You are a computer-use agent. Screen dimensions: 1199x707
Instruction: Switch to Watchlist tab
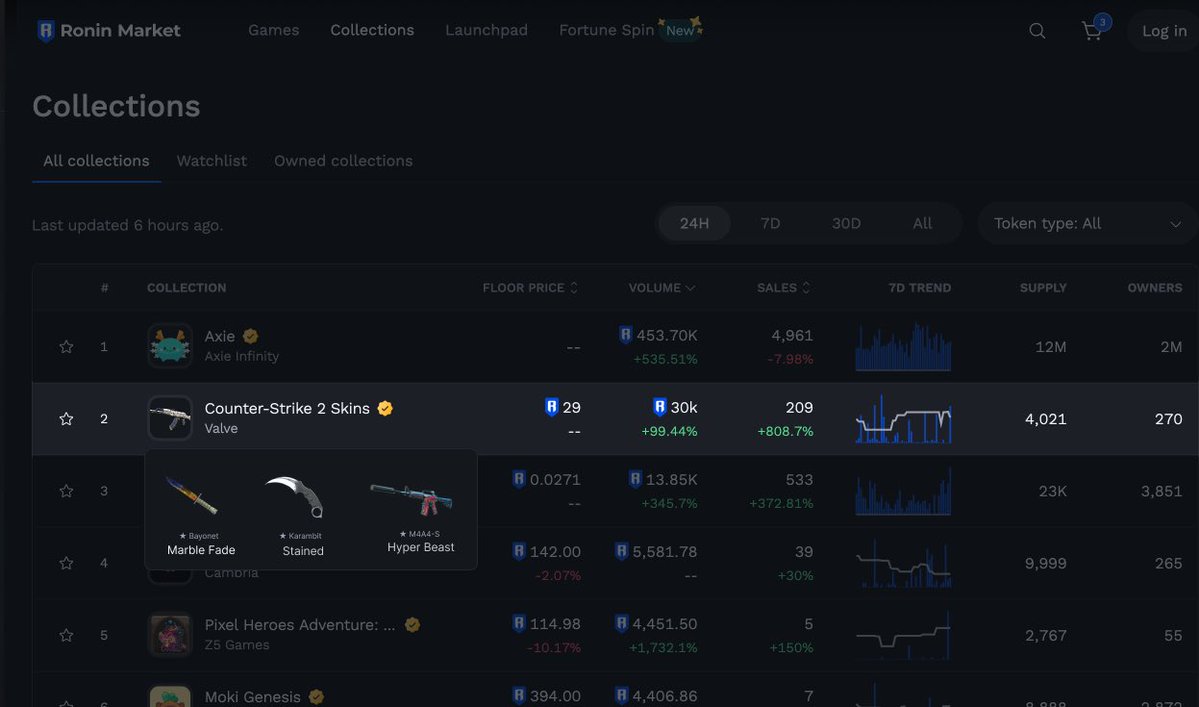(212, 161)
